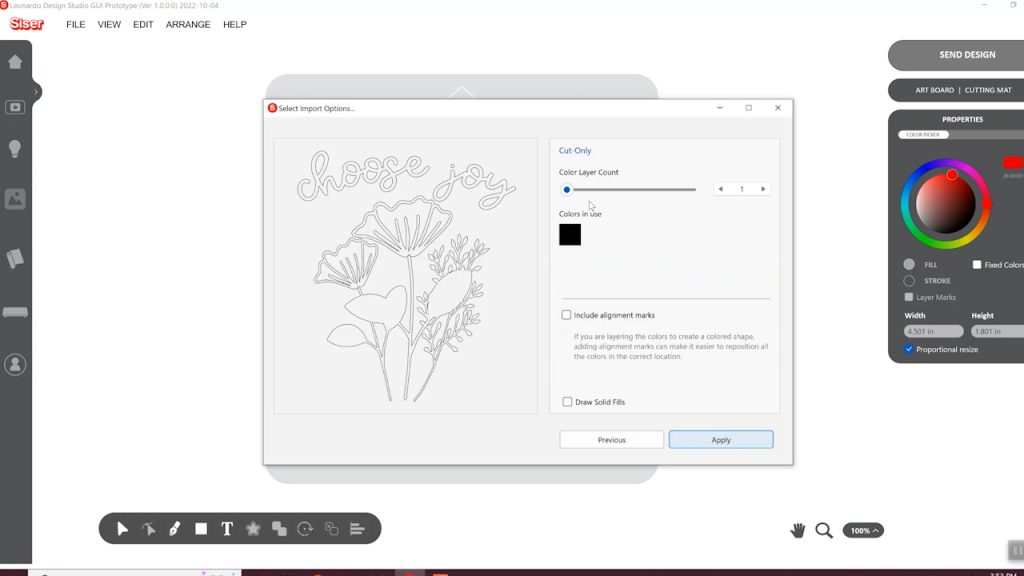
Task: Minimize the Select Import Options dialog
Action: coord(720,108)
